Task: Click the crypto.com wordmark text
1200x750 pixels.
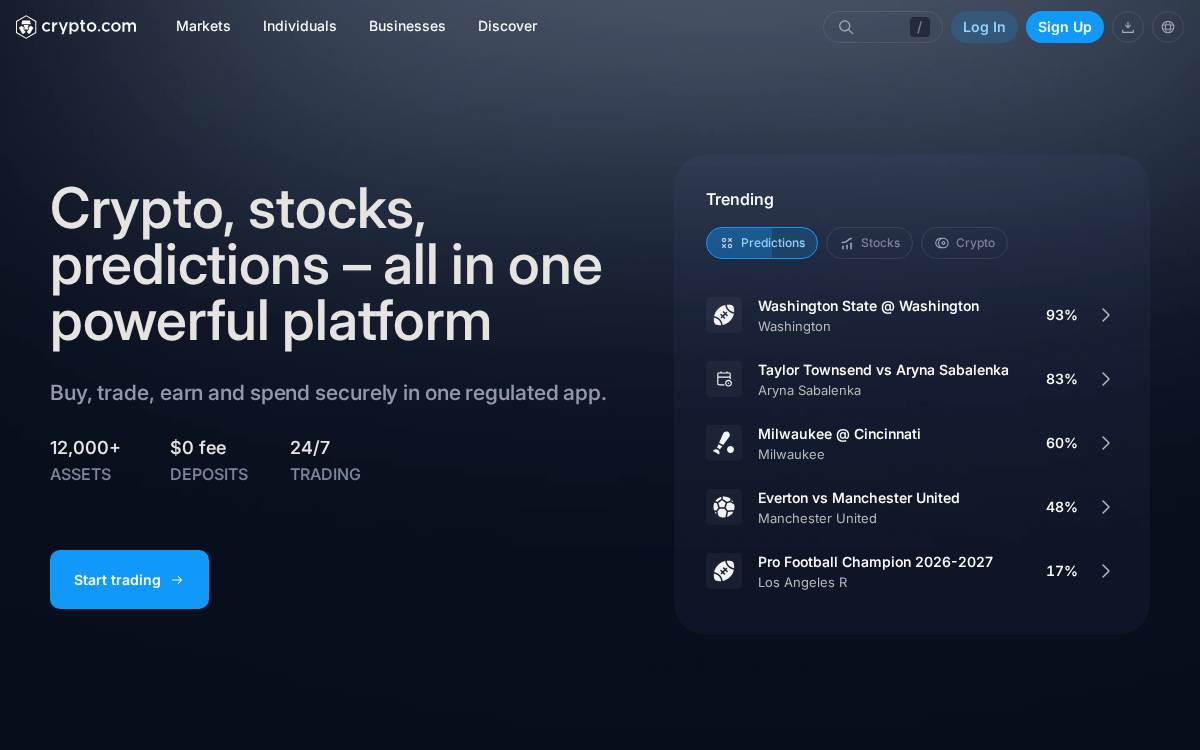Action: (89, 26)
